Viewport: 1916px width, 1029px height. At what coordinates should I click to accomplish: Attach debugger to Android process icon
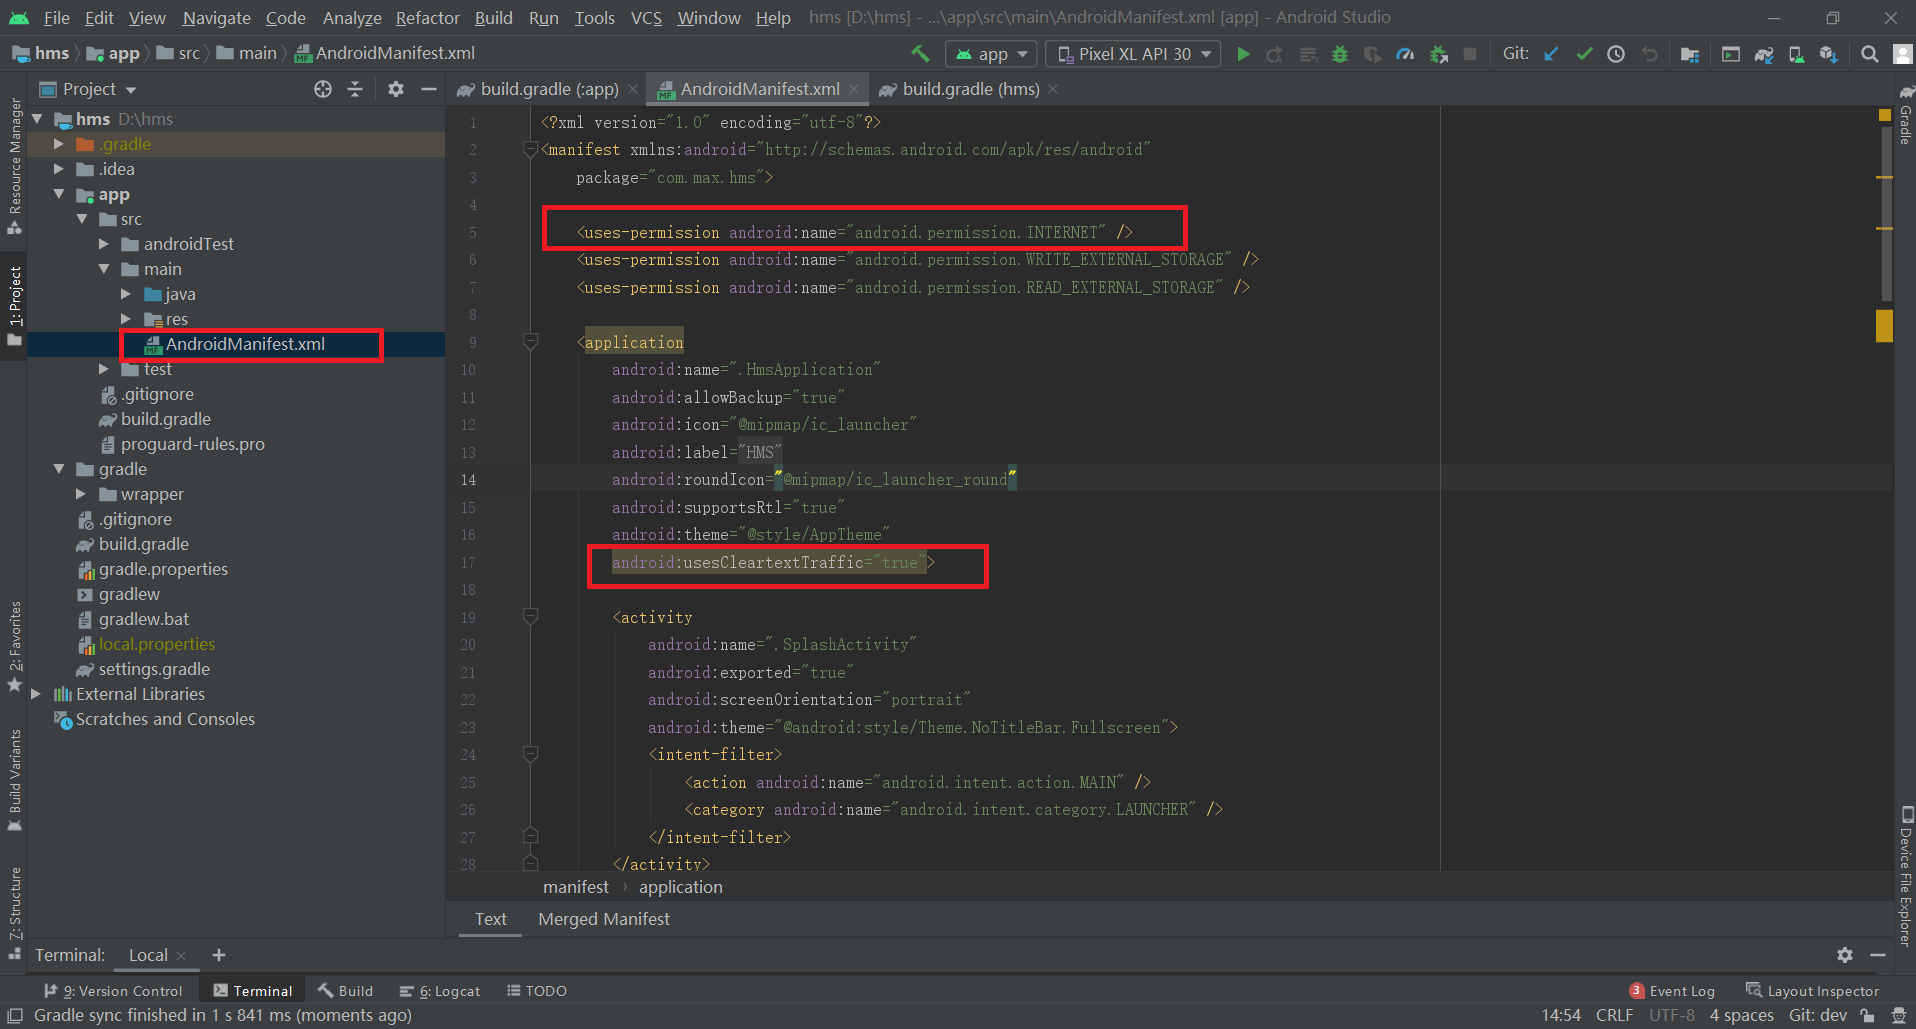pyautogui.click(x=1439, y=54)
